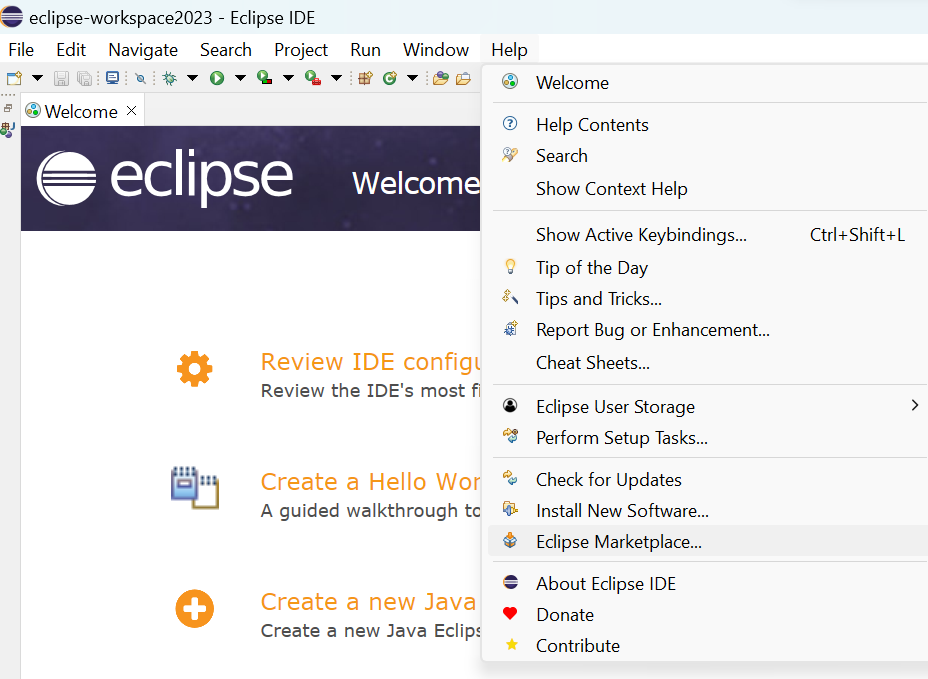Select Donate in the Help menu
The height and width of the screenshot is (679, 928).
(x=708, y=615)
